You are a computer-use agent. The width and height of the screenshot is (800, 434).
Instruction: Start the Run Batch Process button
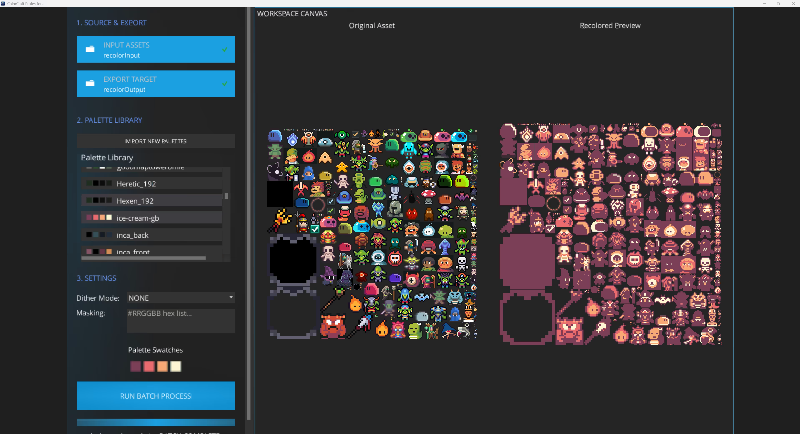[156, 396]
